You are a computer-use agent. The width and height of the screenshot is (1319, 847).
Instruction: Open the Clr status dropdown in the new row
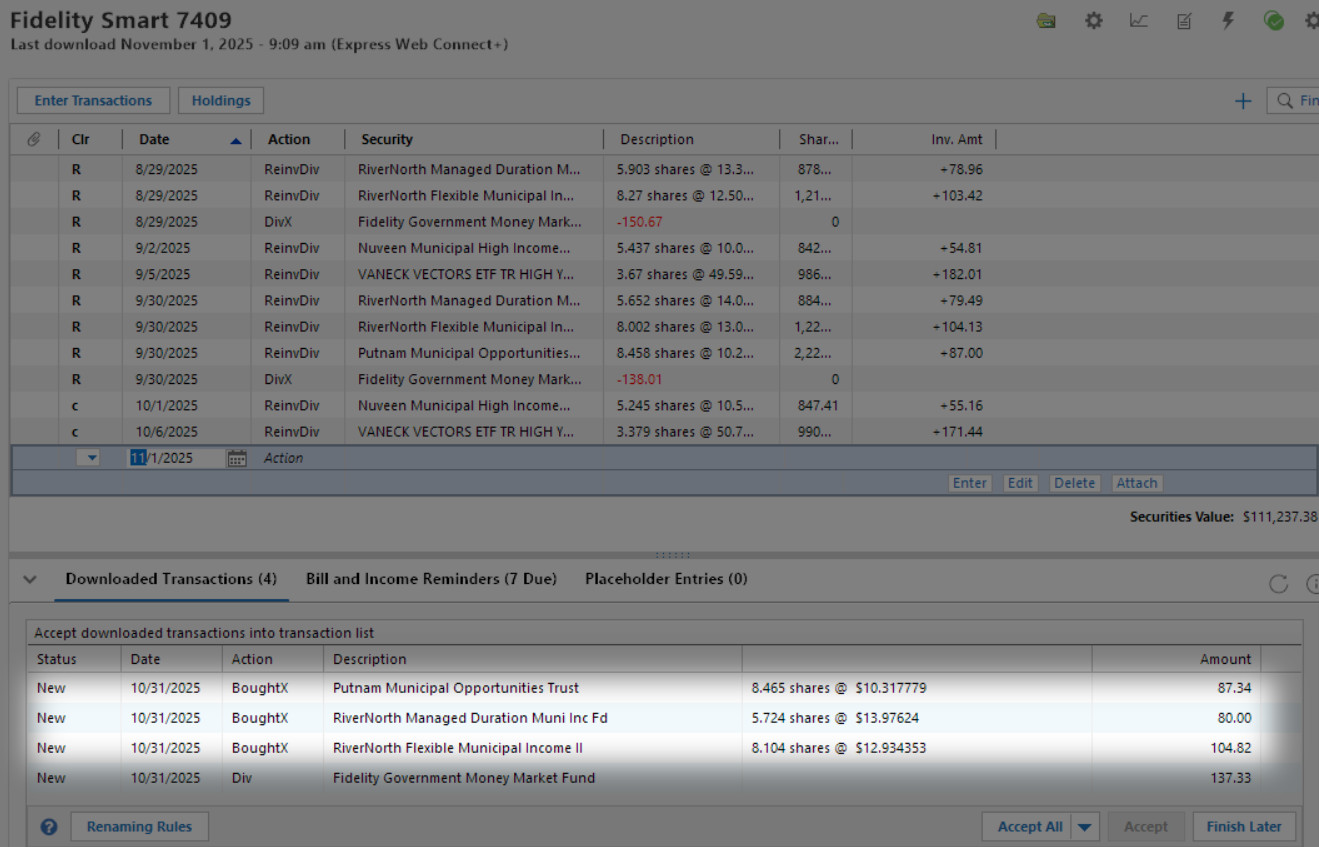[x=90, y=458]
